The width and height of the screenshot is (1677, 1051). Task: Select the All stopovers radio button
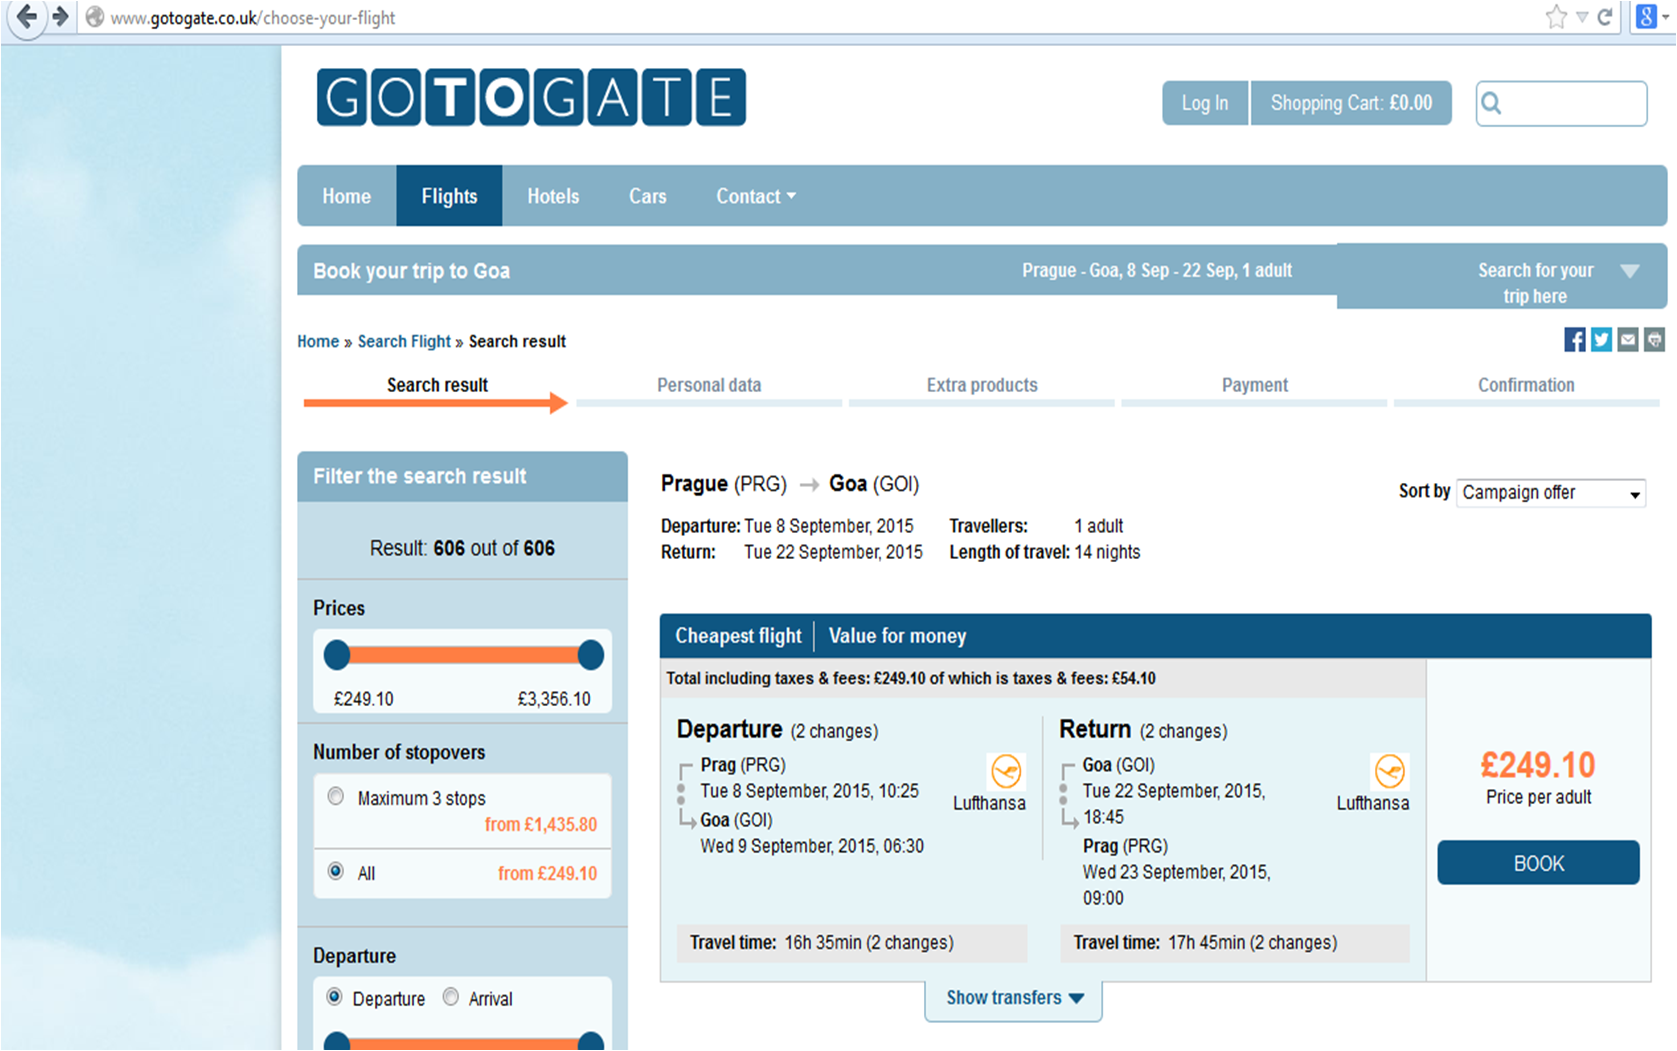point(336,871)
